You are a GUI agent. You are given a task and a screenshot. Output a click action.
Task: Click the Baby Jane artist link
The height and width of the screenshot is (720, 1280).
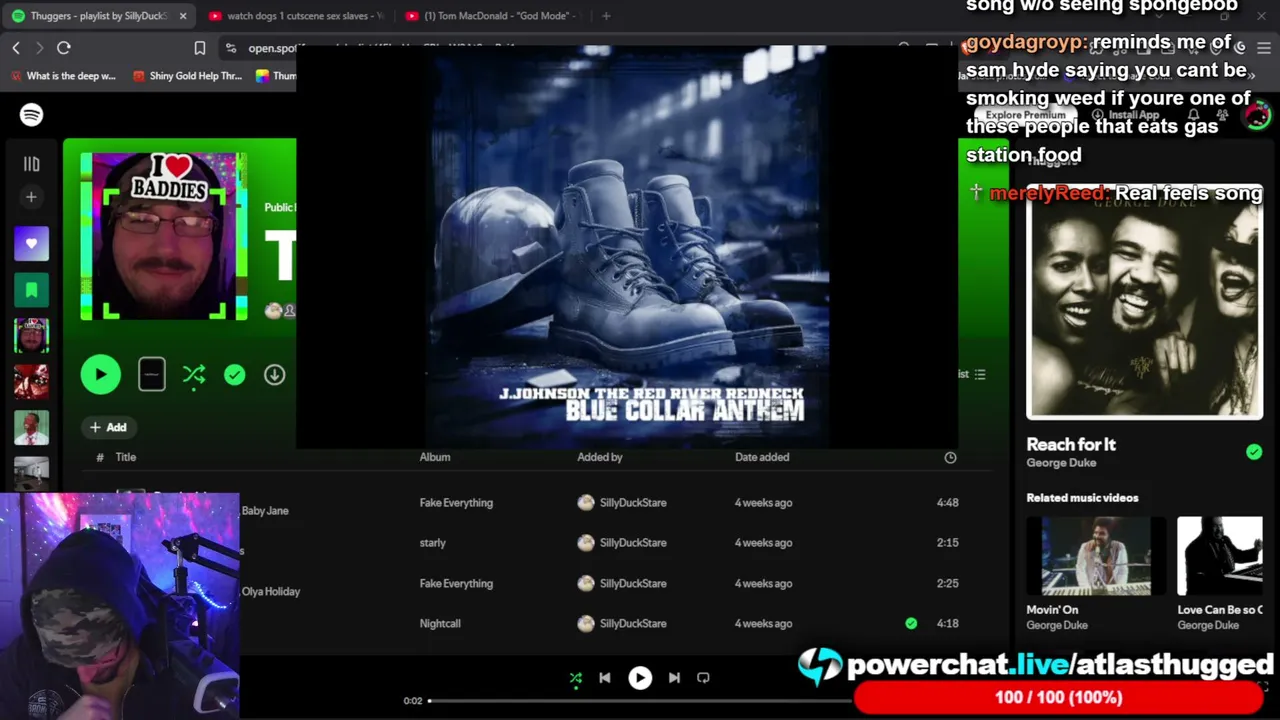[x=265, y=510]
